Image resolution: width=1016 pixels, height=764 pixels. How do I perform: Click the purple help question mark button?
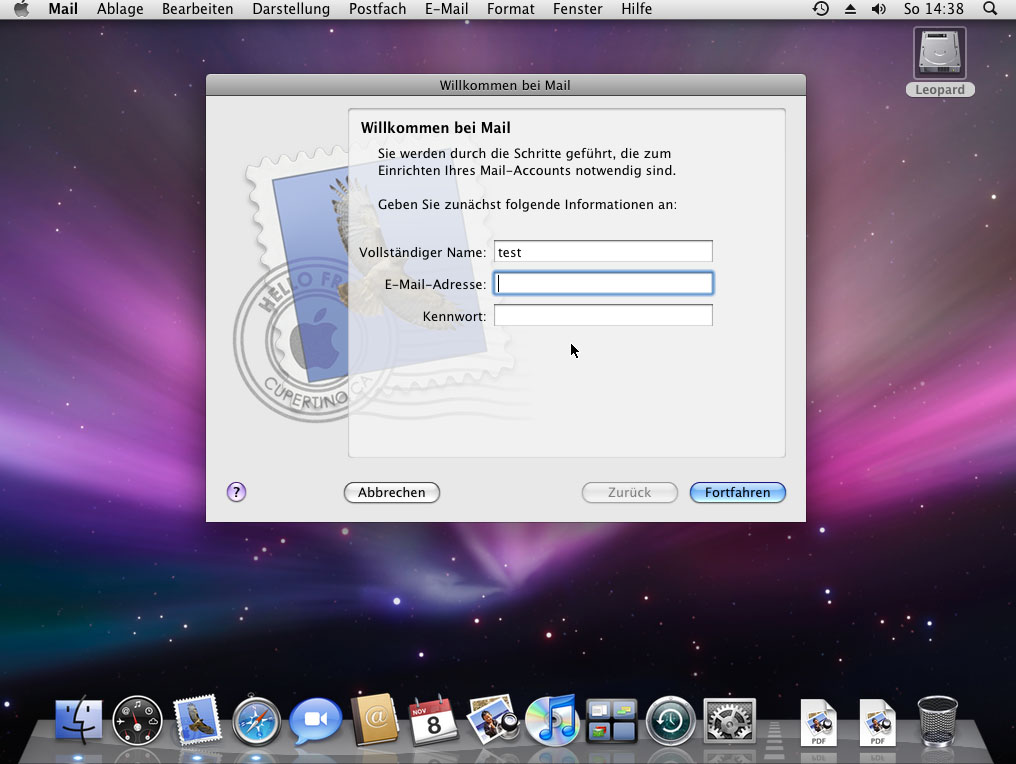(x=236, y=492)
